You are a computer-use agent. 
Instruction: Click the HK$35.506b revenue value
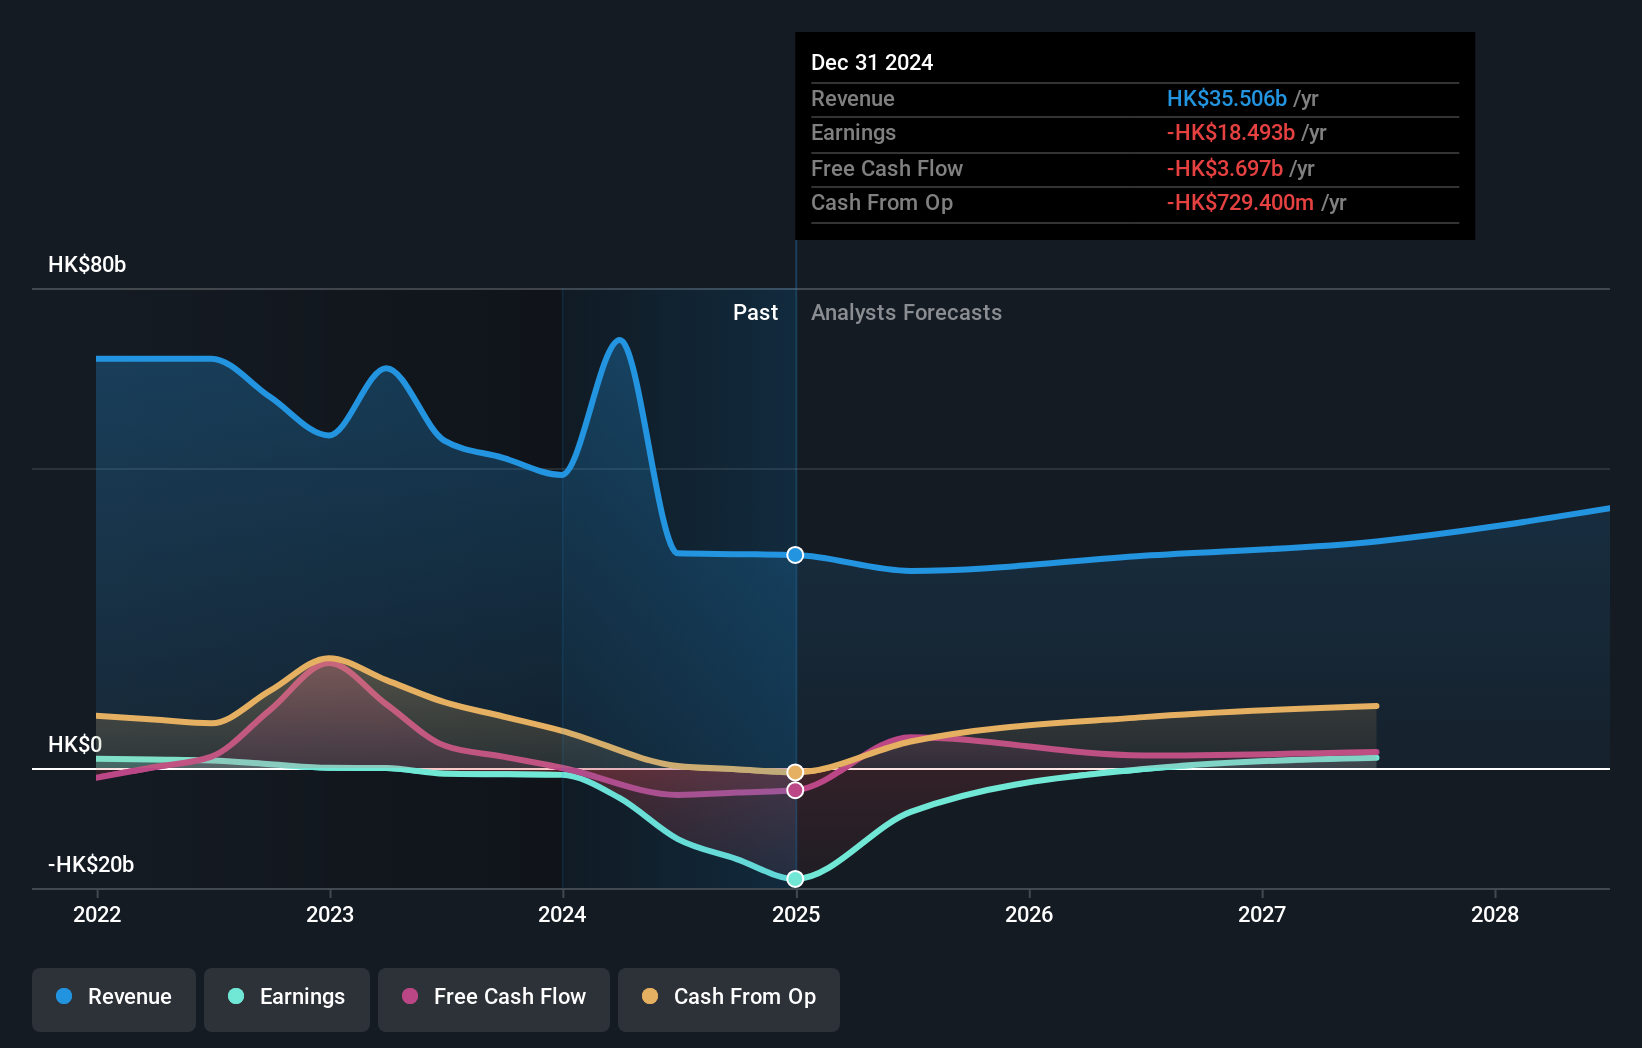point(1226,98)
